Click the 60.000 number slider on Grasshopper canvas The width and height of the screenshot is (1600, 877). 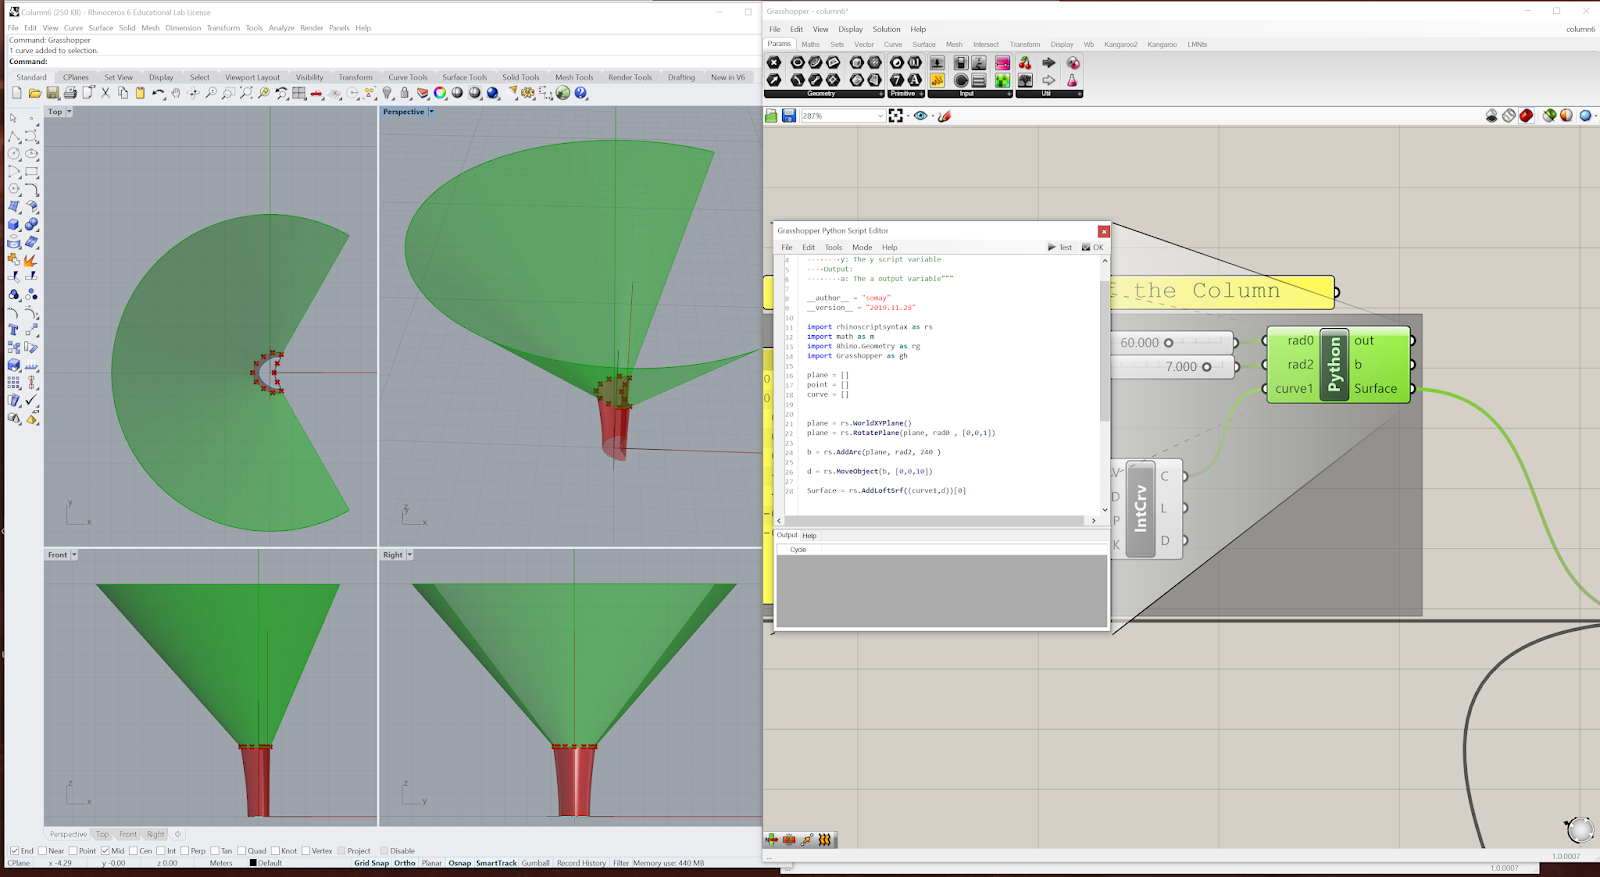1170,342
